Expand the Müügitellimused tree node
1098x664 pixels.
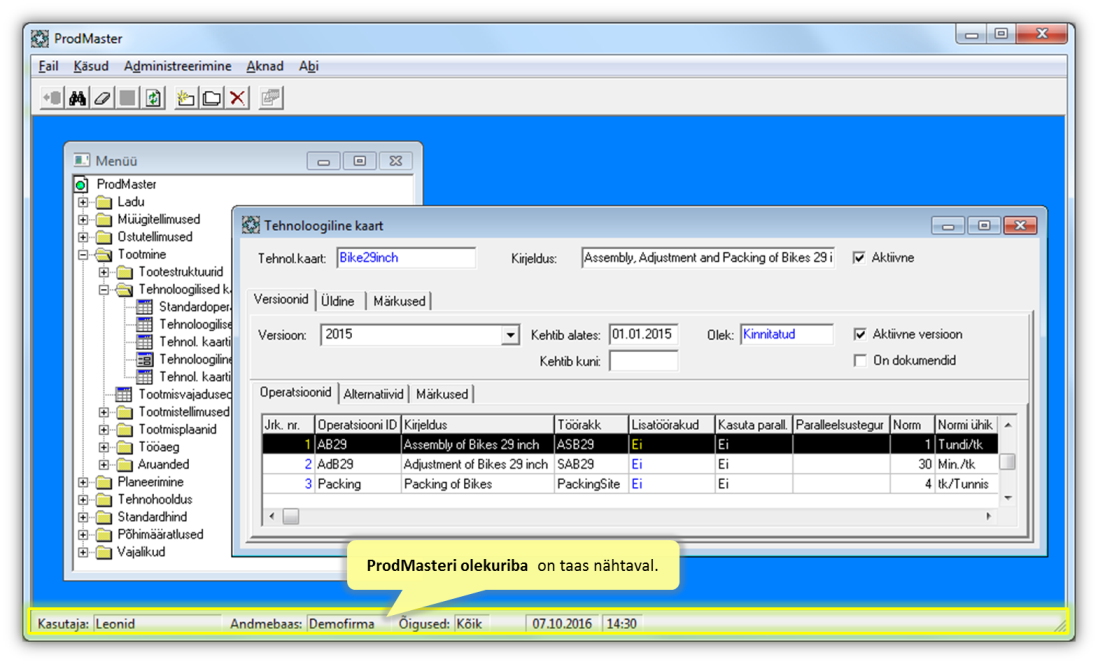coord(83,219)
